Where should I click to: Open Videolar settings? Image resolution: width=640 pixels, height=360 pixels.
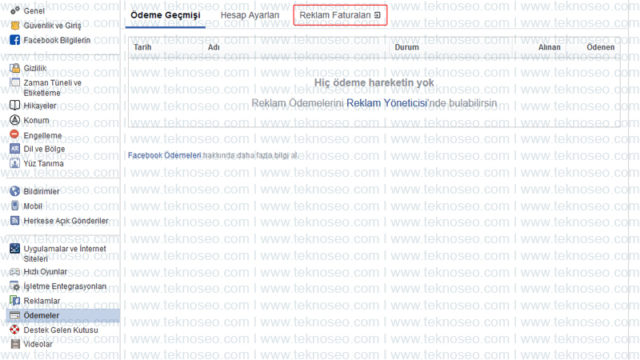pos(38,344)
